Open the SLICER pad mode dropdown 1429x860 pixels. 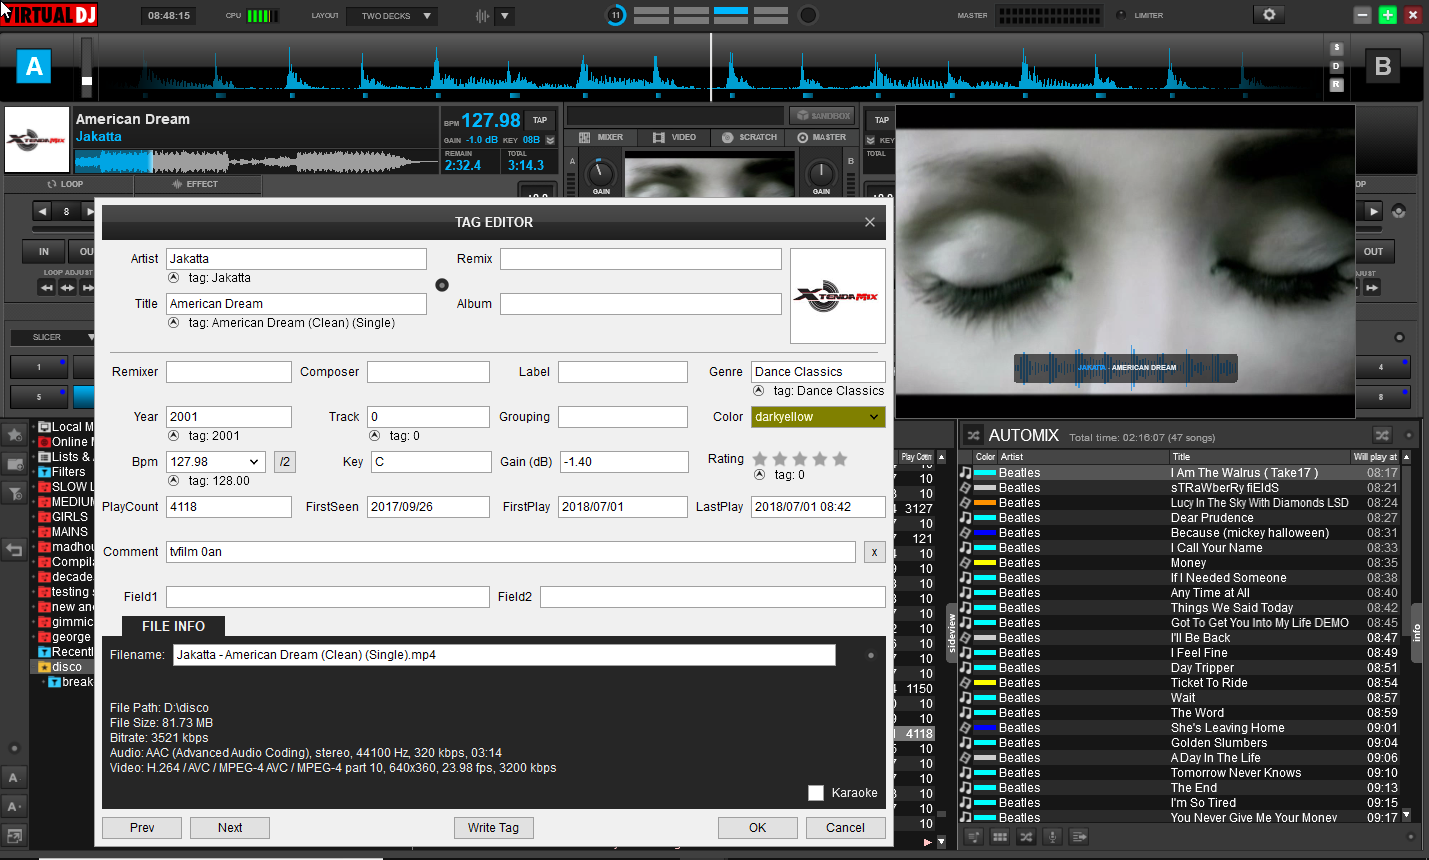coord(53,337)
